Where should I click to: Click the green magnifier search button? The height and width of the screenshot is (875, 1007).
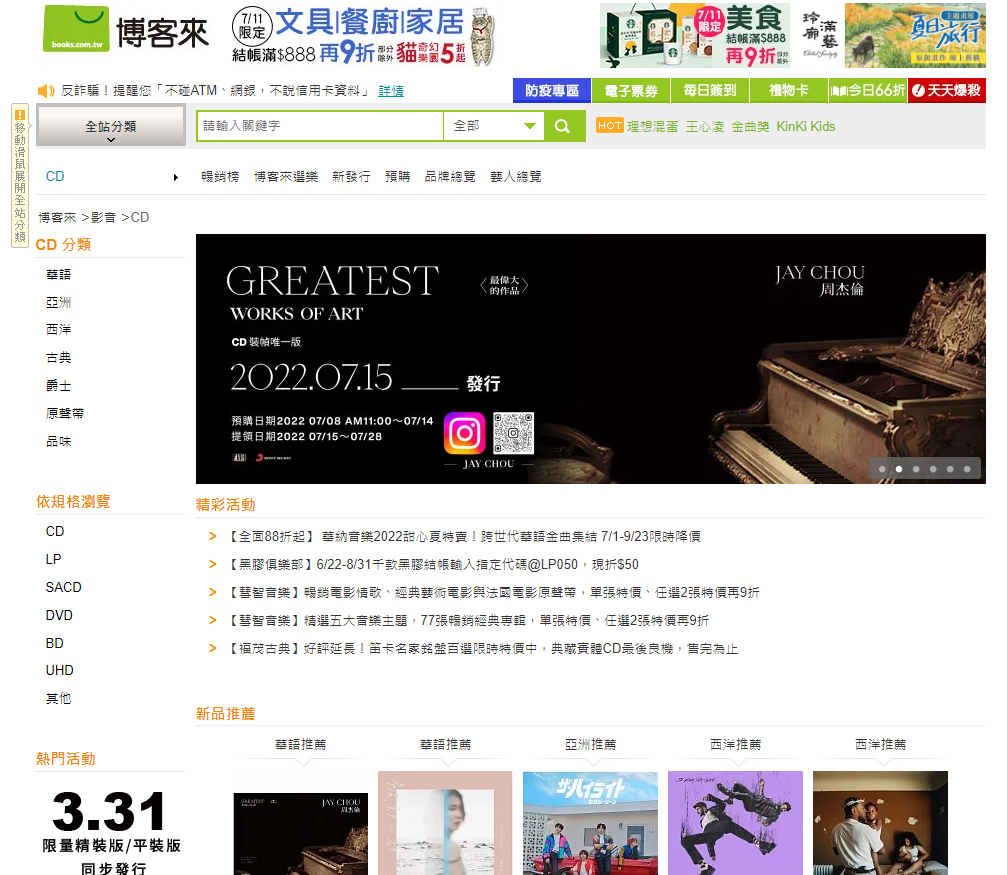[x=564, y=126]
